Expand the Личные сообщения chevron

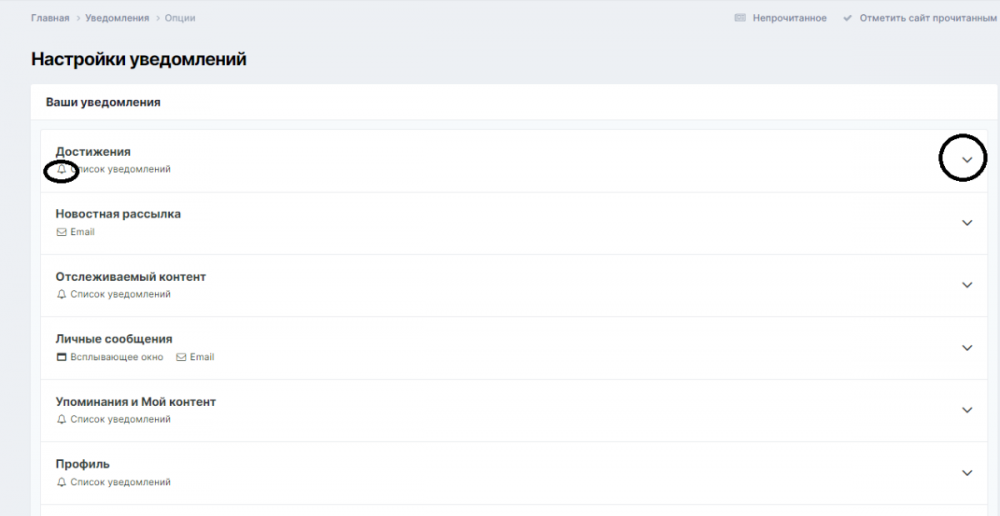point(967,348)
